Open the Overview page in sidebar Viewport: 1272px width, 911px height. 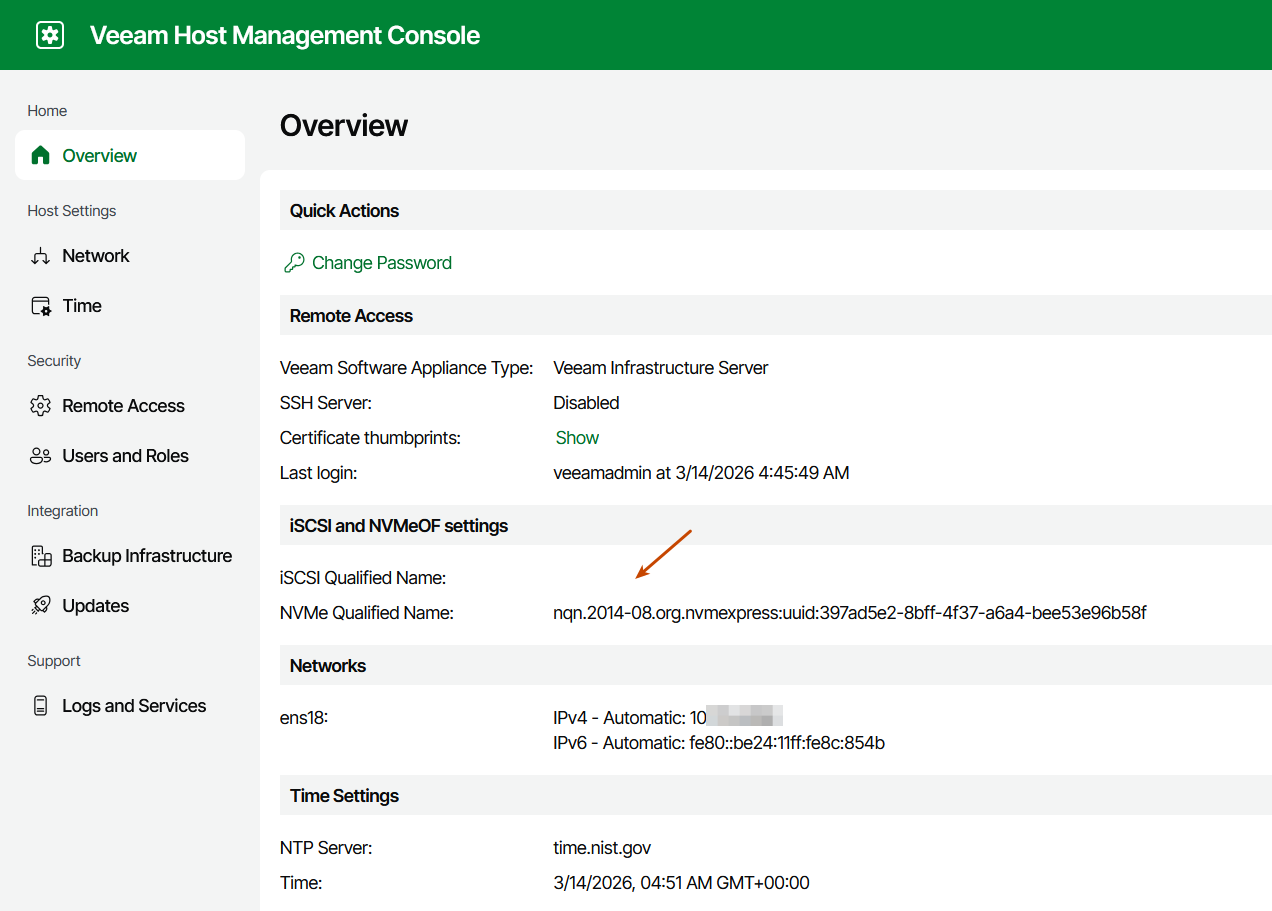(x=130, y=155)
